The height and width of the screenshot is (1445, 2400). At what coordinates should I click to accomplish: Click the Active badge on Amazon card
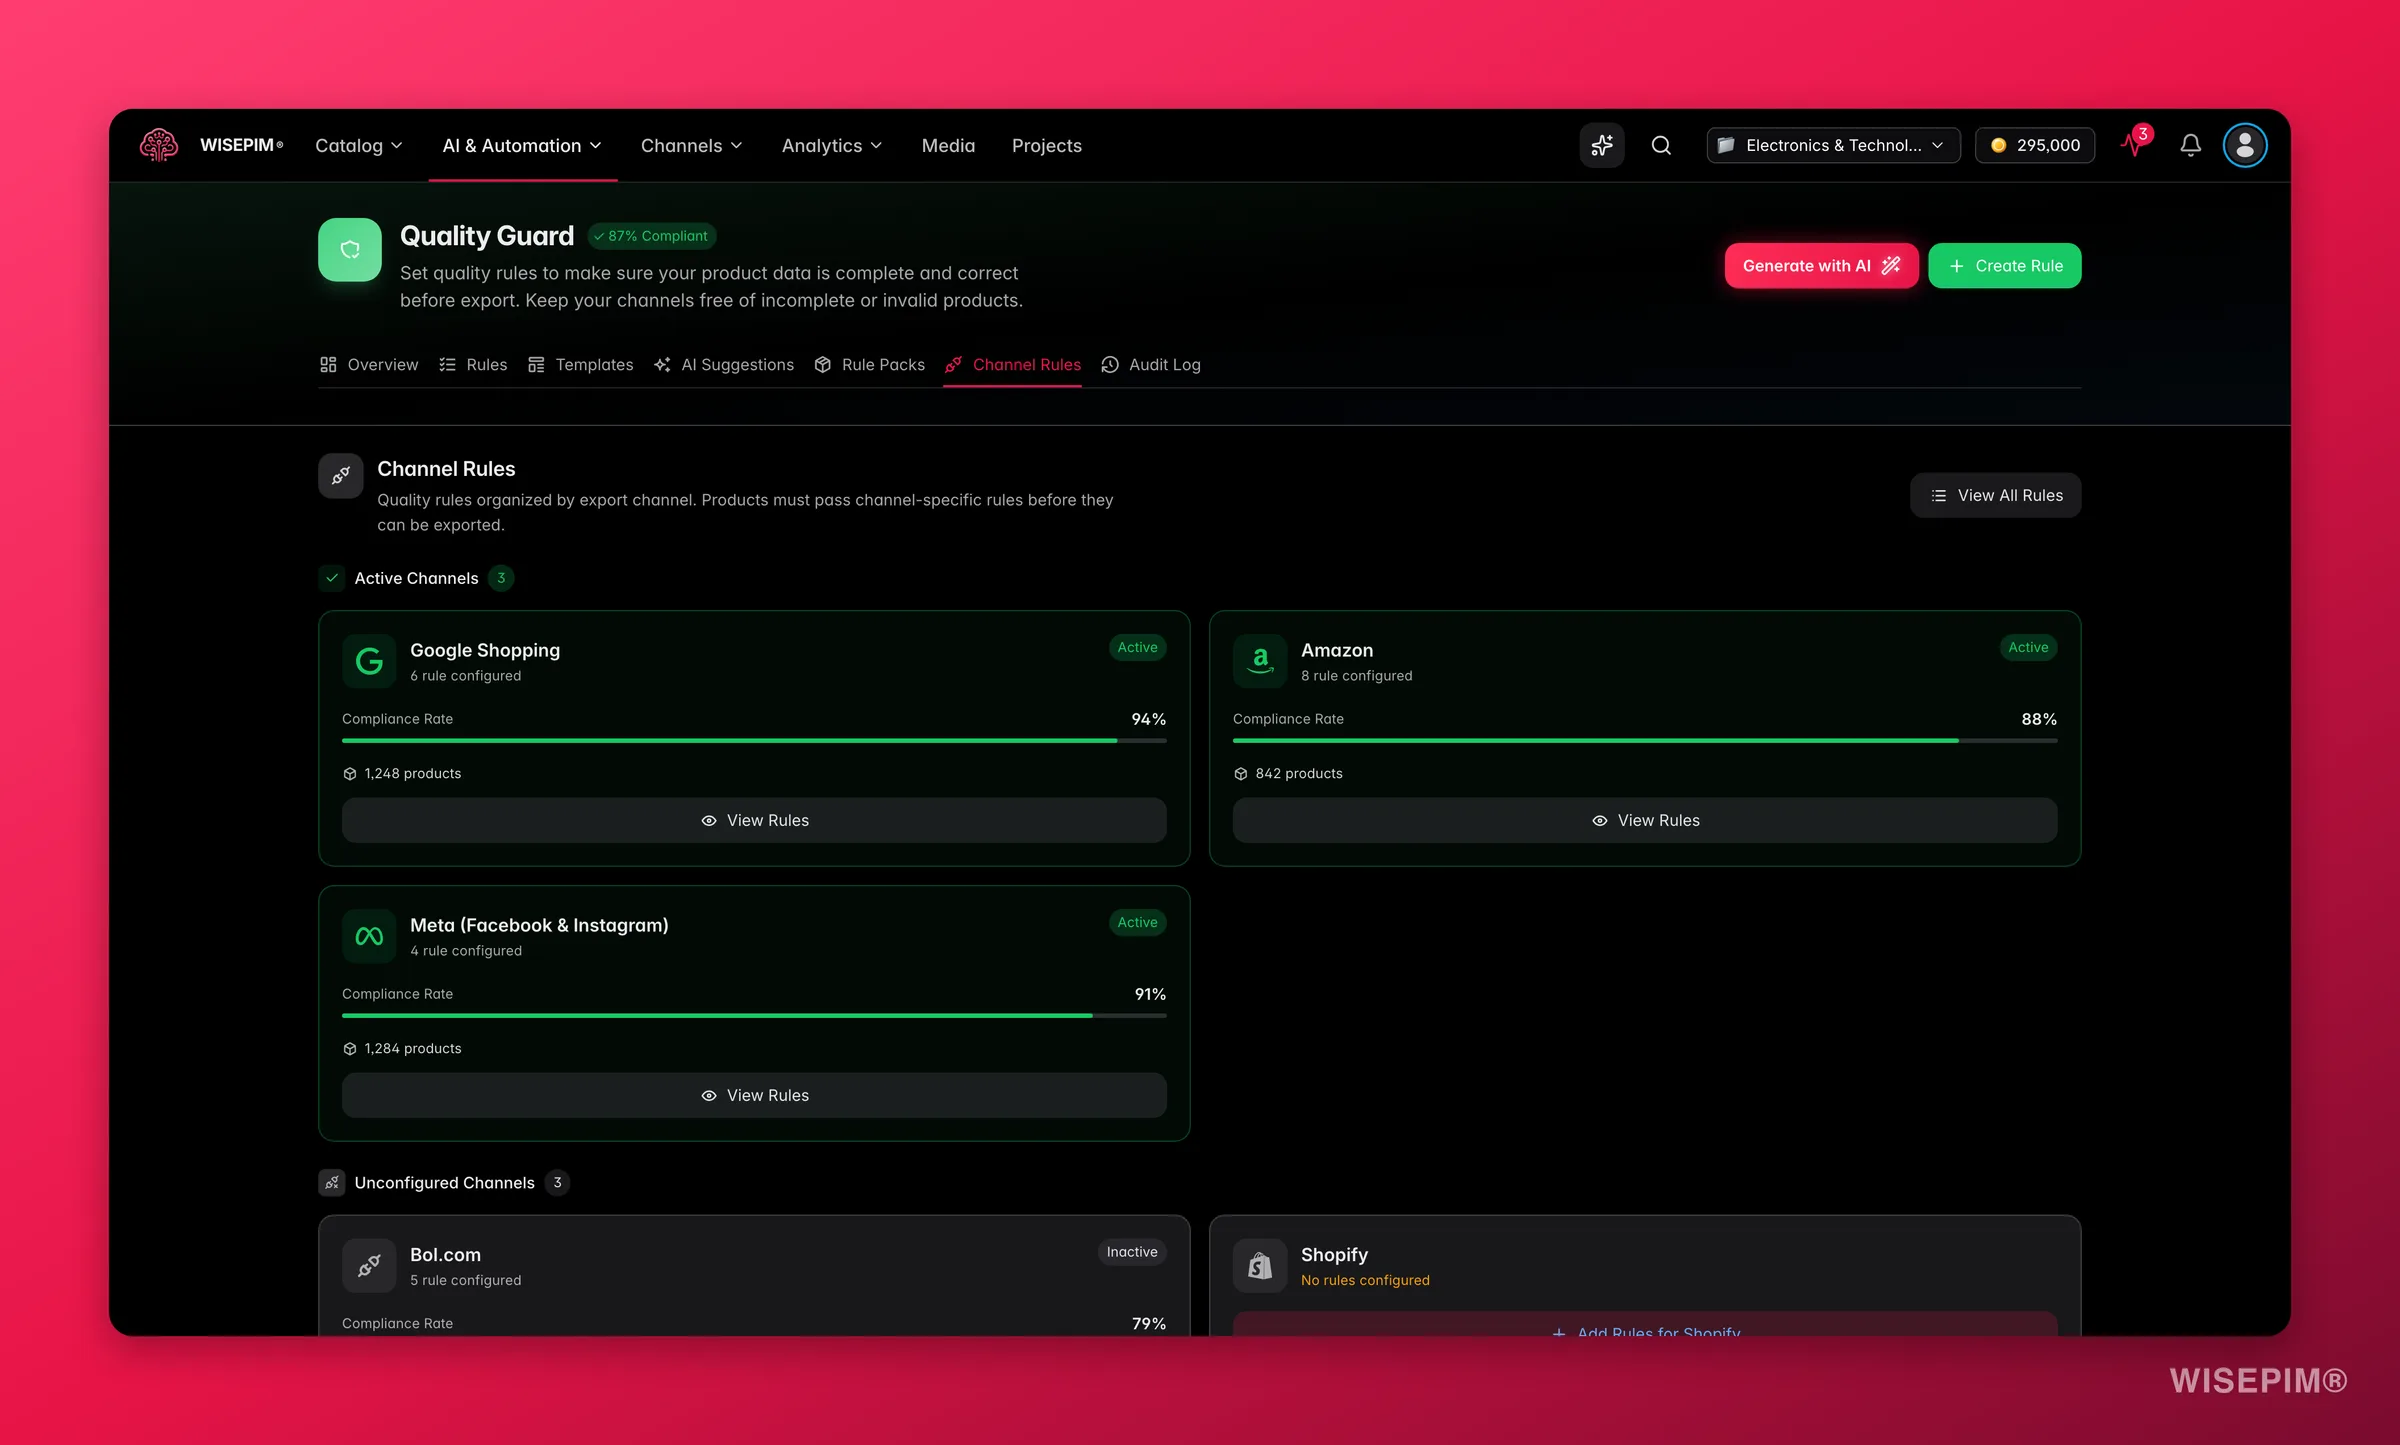tap(2028, 648)
